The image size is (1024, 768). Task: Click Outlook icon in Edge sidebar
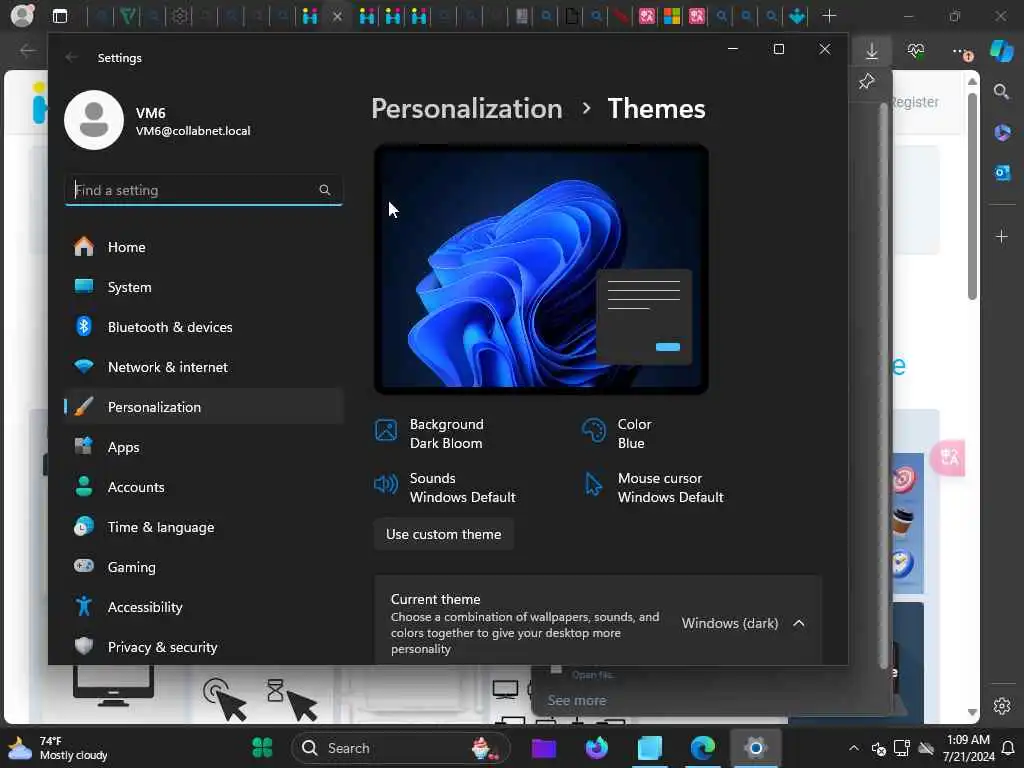[1002, 172]
